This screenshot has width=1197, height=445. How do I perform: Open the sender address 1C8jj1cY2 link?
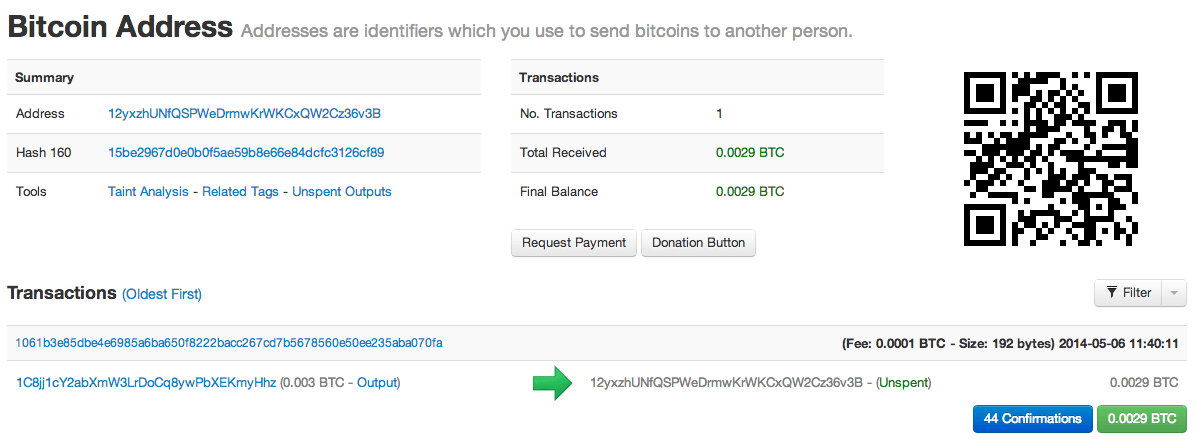point(146,383)
